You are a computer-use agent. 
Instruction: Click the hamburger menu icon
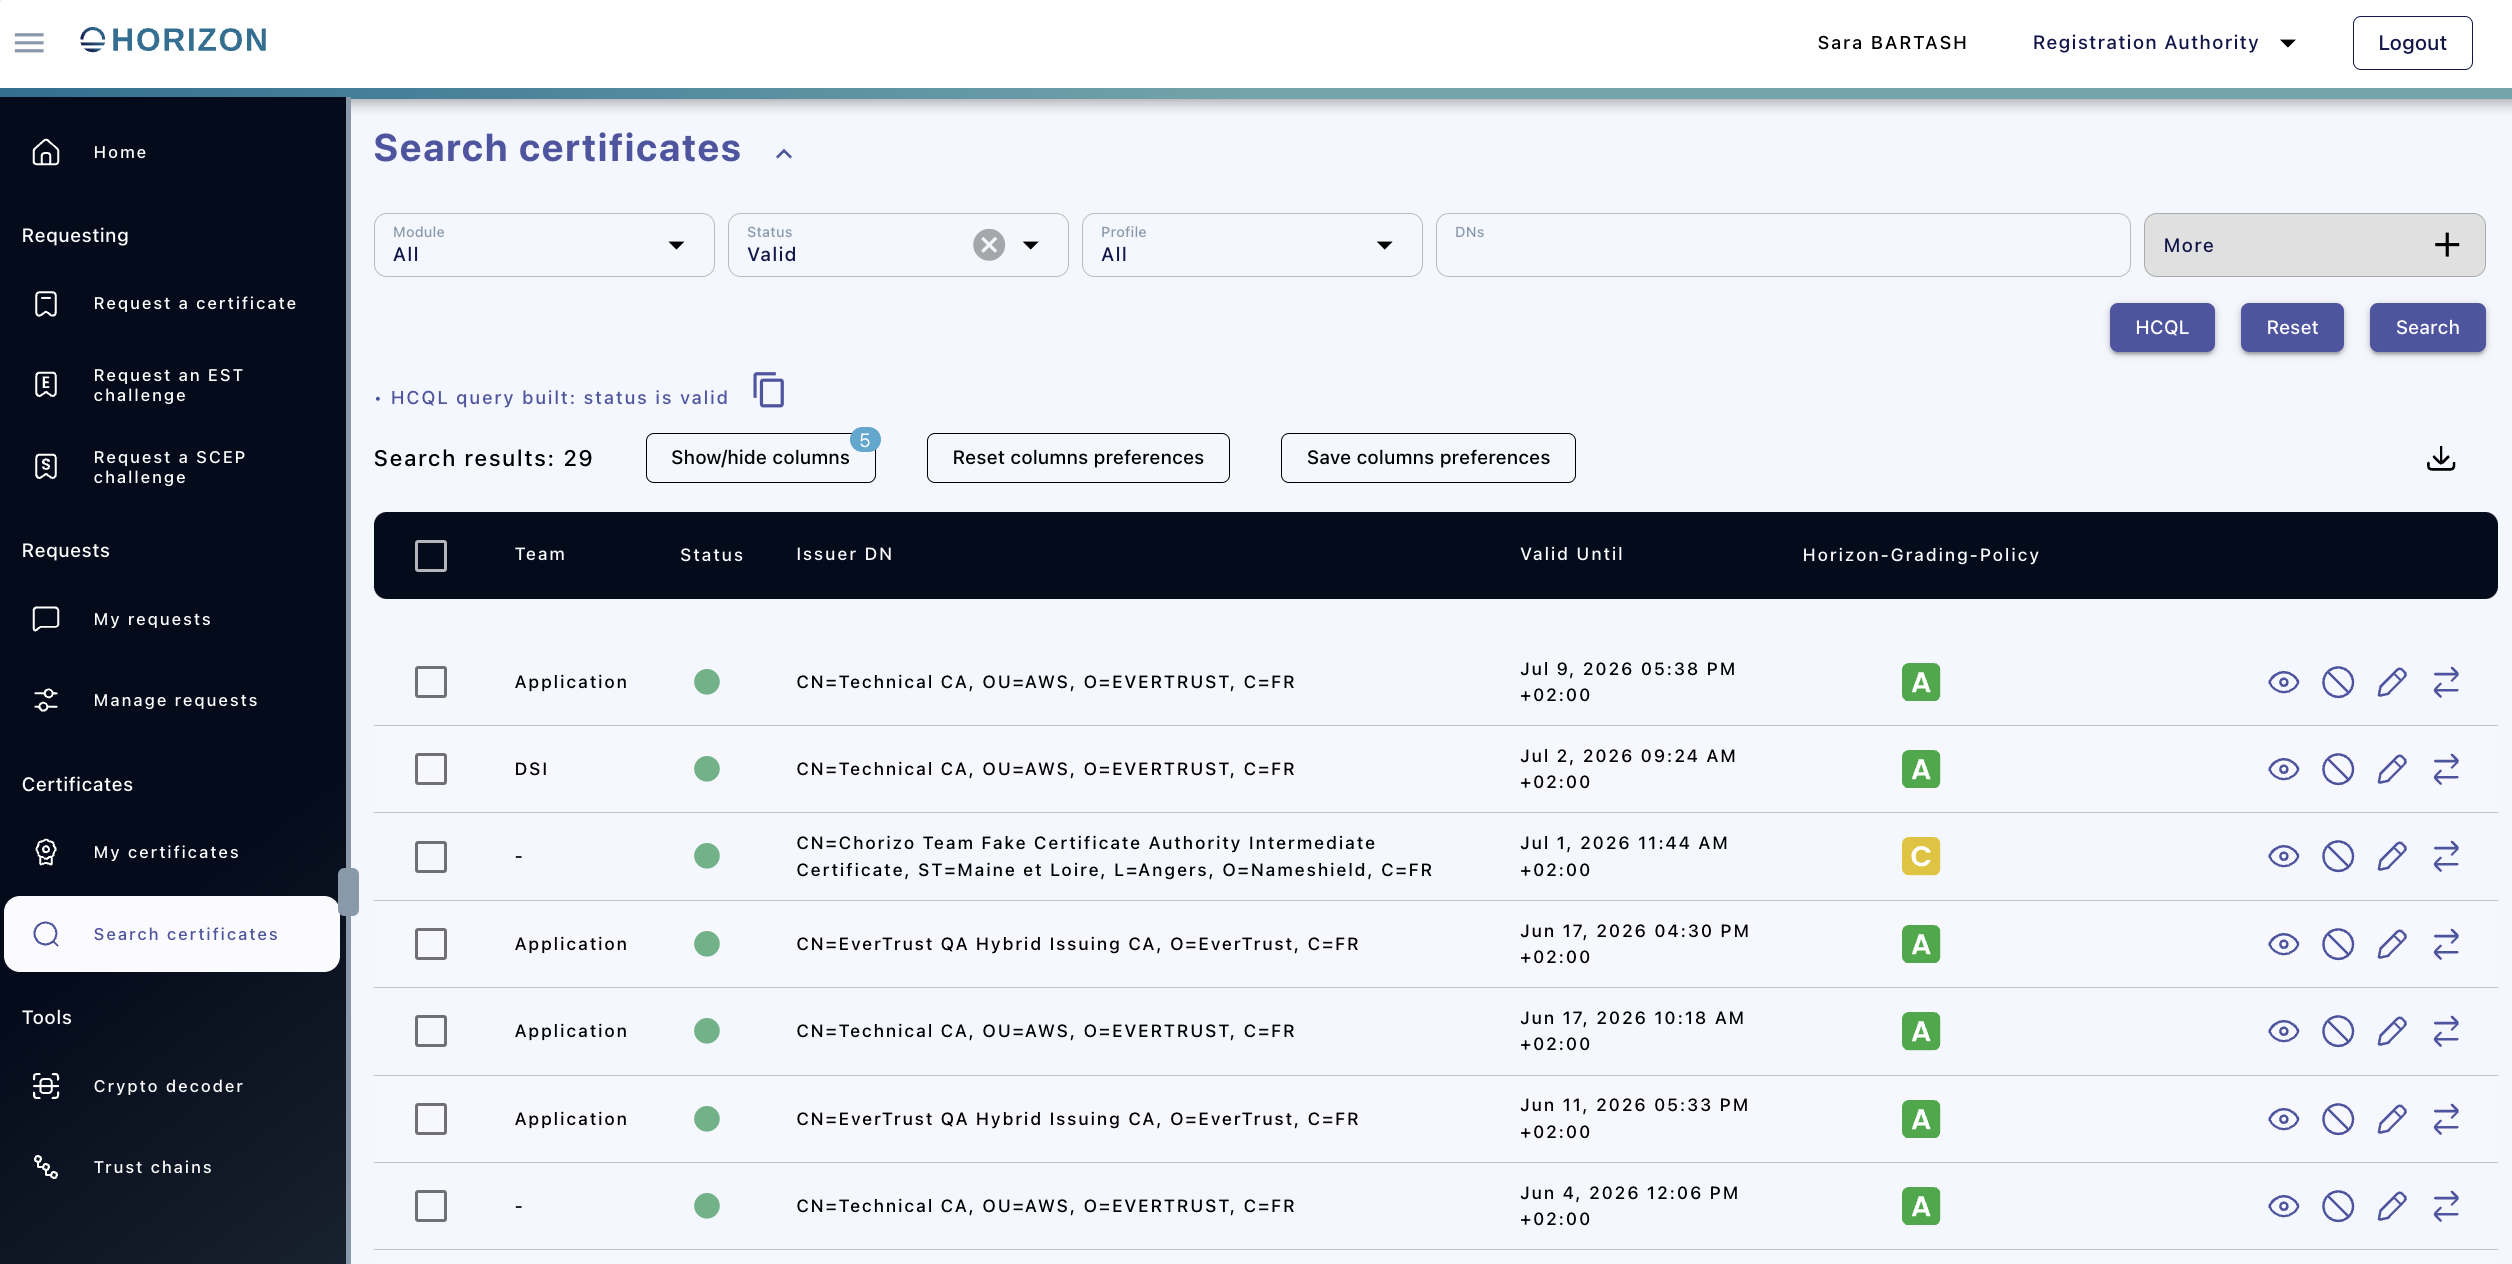pyautogui.click(x=29, y=42)
